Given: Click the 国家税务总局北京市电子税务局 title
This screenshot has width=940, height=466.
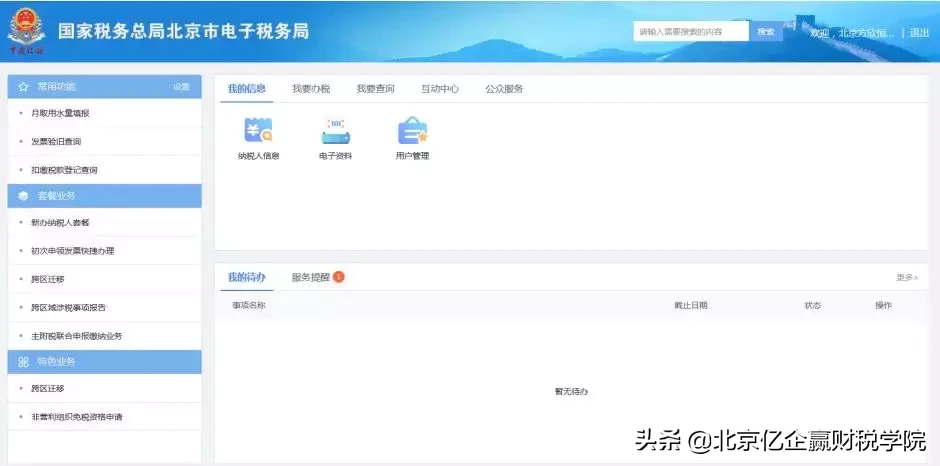Looking at the screenshot, I should (183, 31).
